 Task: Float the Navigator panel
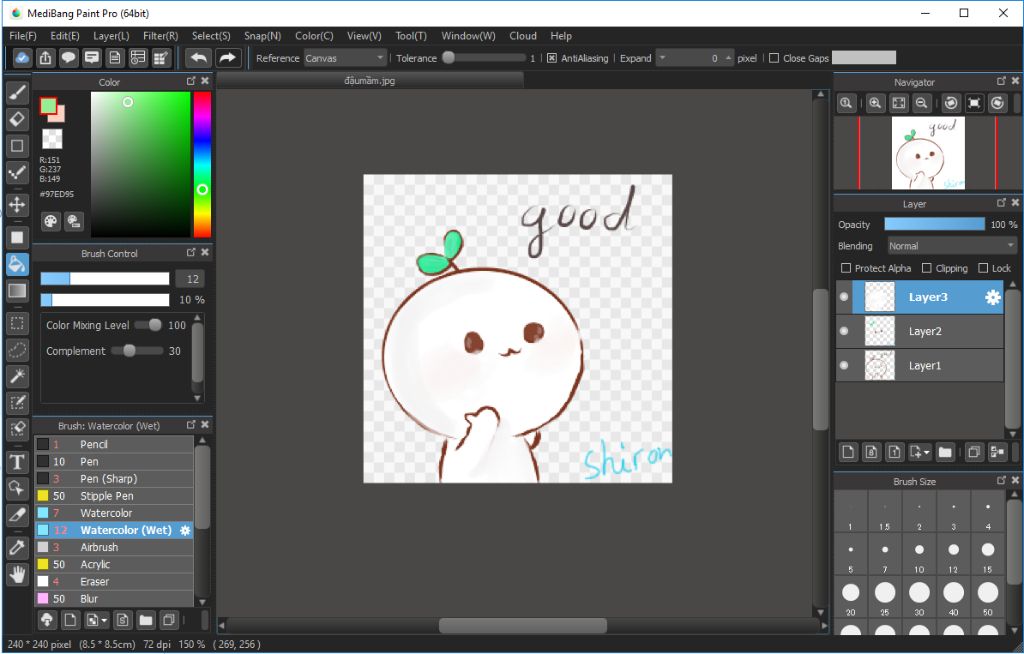[x=1001, y=81]
